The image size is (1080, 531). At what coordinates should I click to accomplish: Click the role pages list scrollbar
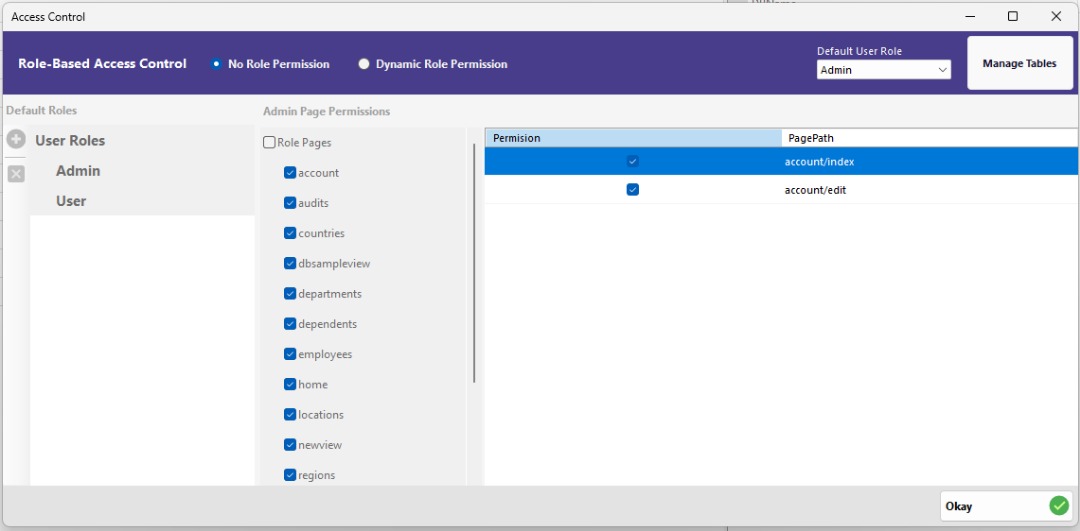tap(474, 263)
